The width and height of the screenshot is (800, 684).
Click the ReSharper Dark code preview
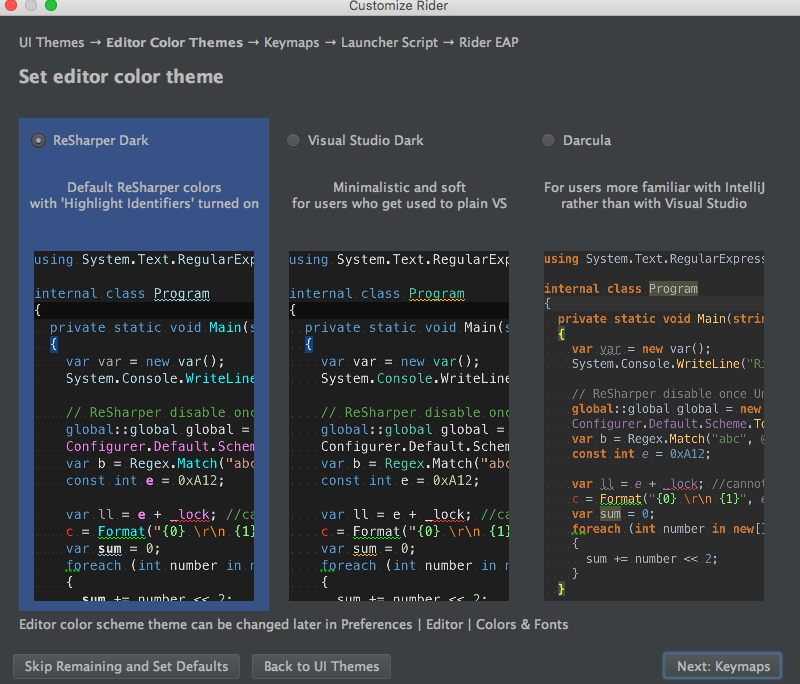click(144, 426)
